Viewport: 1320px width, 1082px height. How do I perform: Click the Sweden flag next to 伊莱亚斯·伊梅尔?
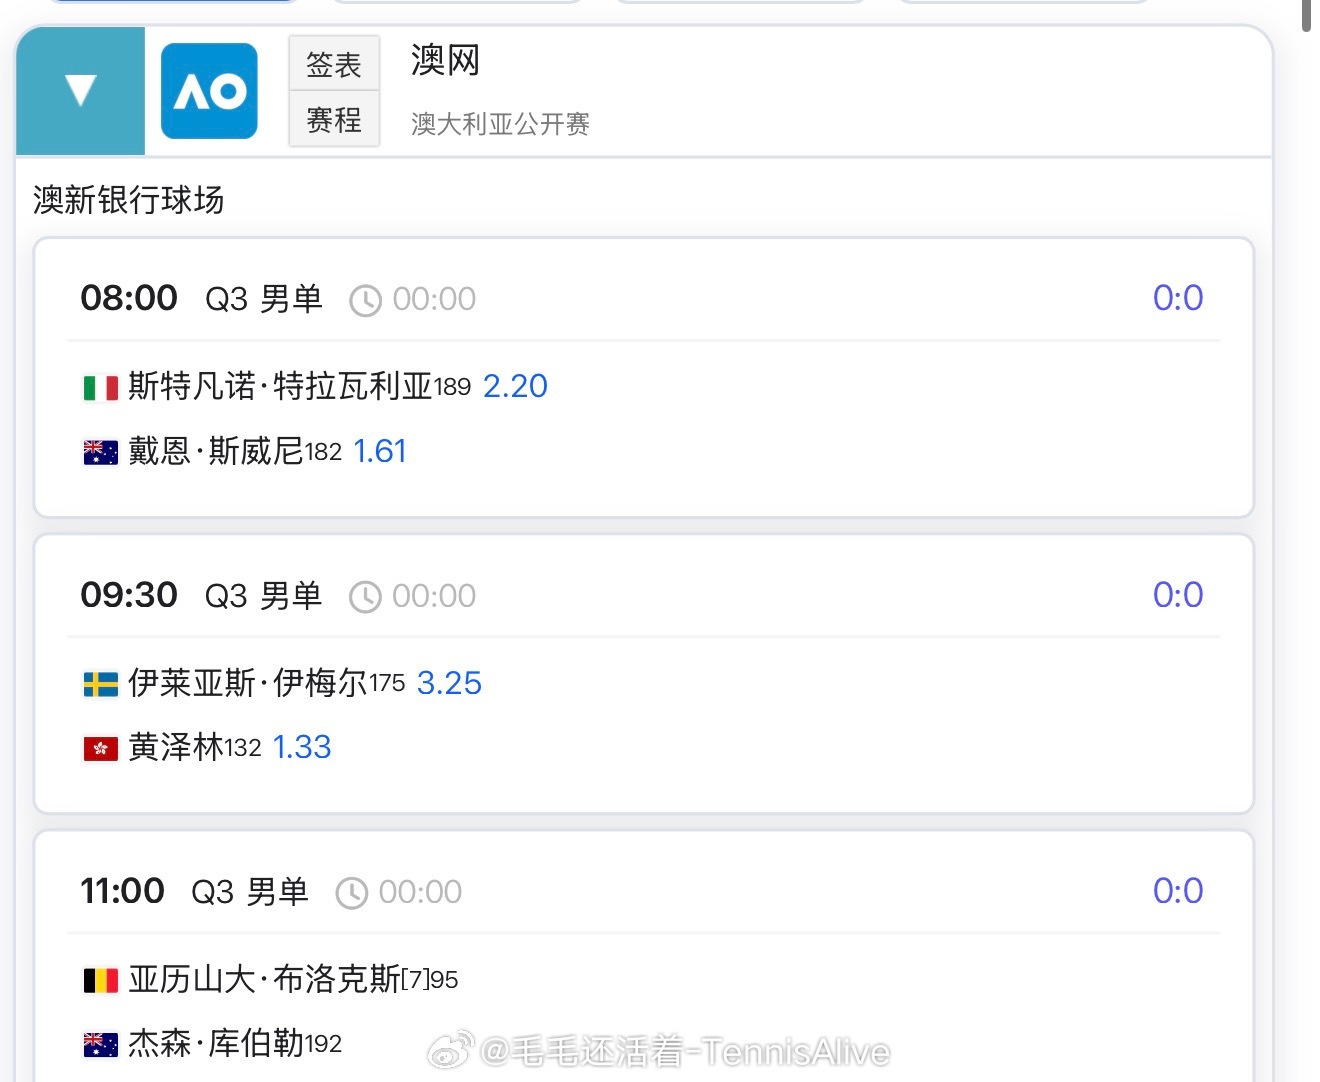(x=99, y=683)
